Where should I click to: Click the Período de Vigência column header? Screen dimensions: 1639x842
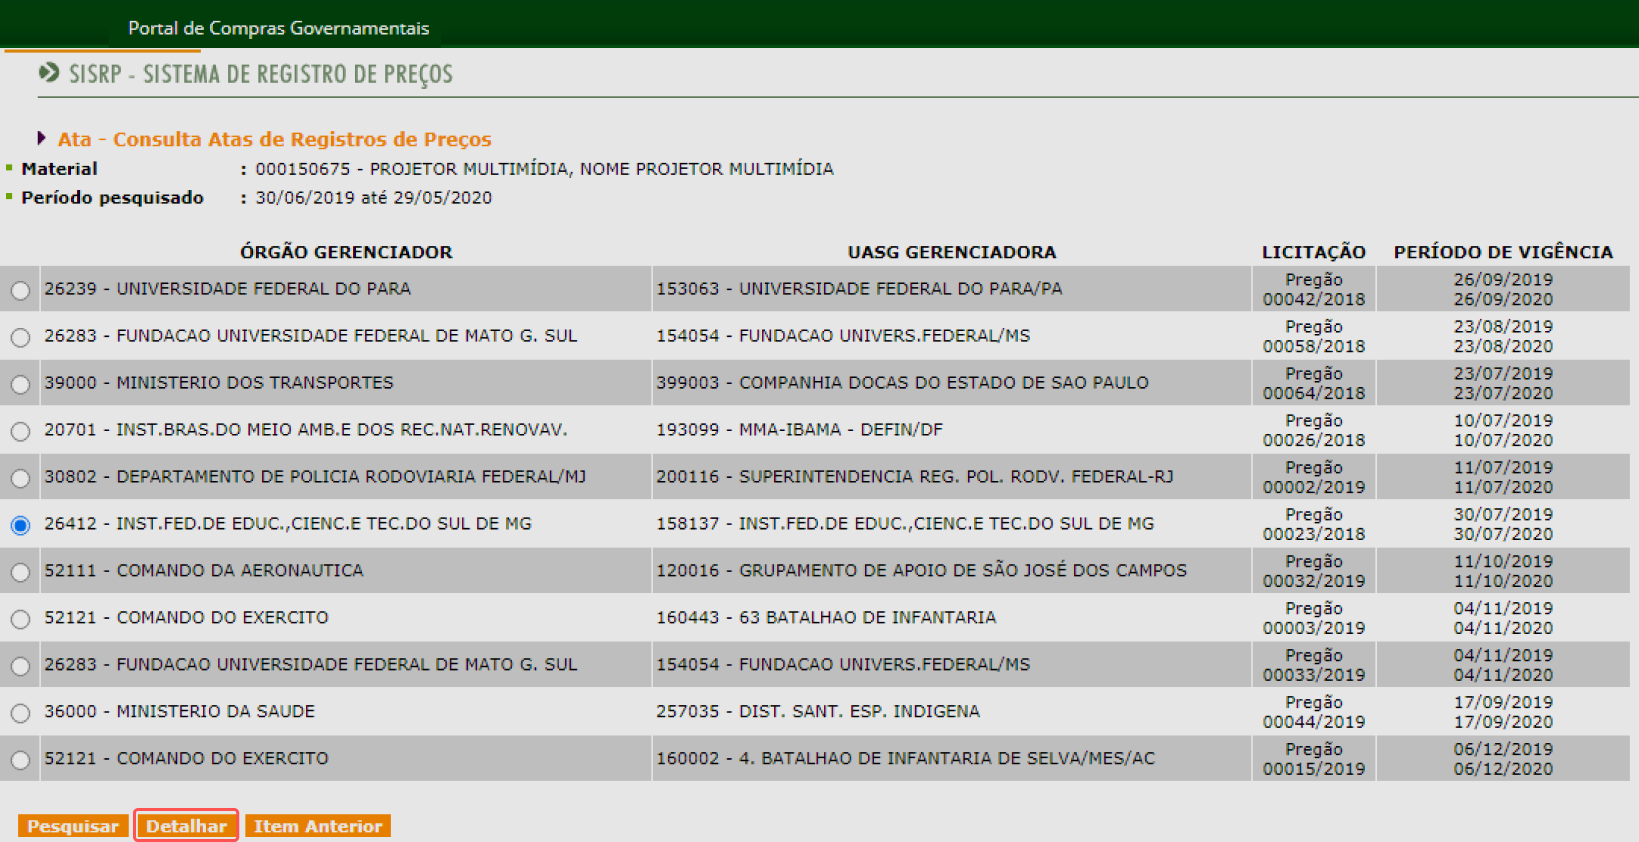(1503, 252)
